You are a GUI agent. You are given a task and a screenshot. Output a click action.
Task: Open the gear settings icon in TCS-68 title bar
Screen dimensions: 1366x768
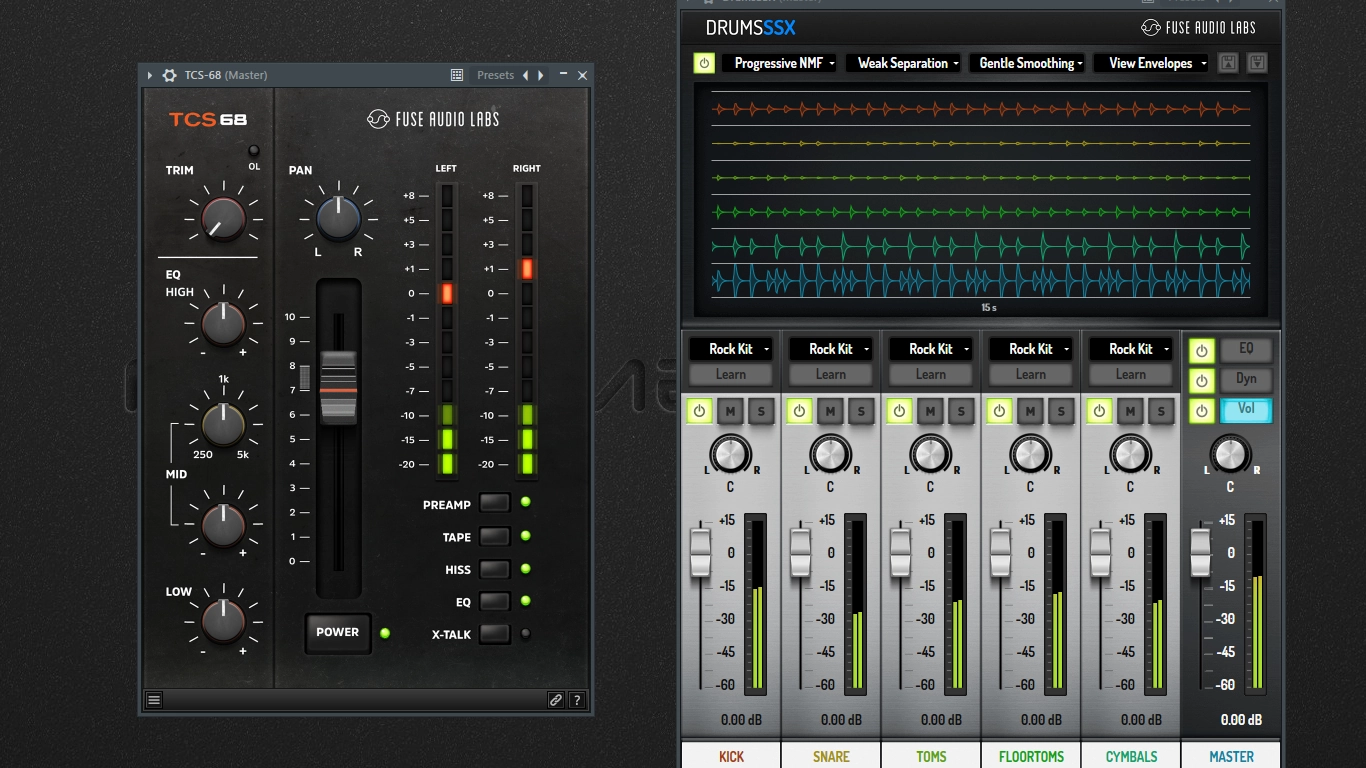[170, 75]
